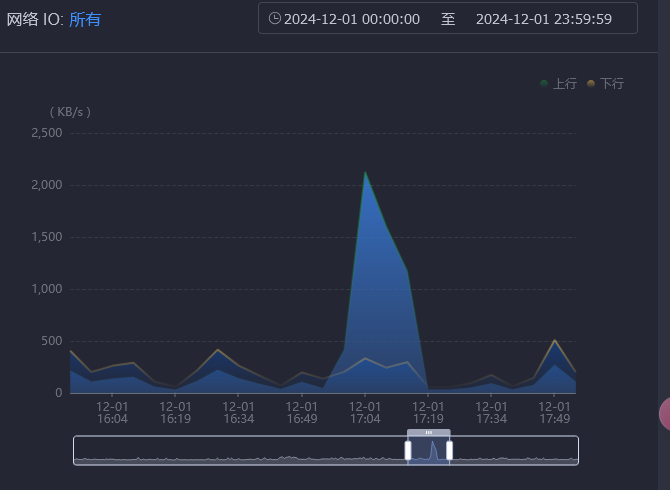Click the 17:04 upstream peak point

[365, 172]
